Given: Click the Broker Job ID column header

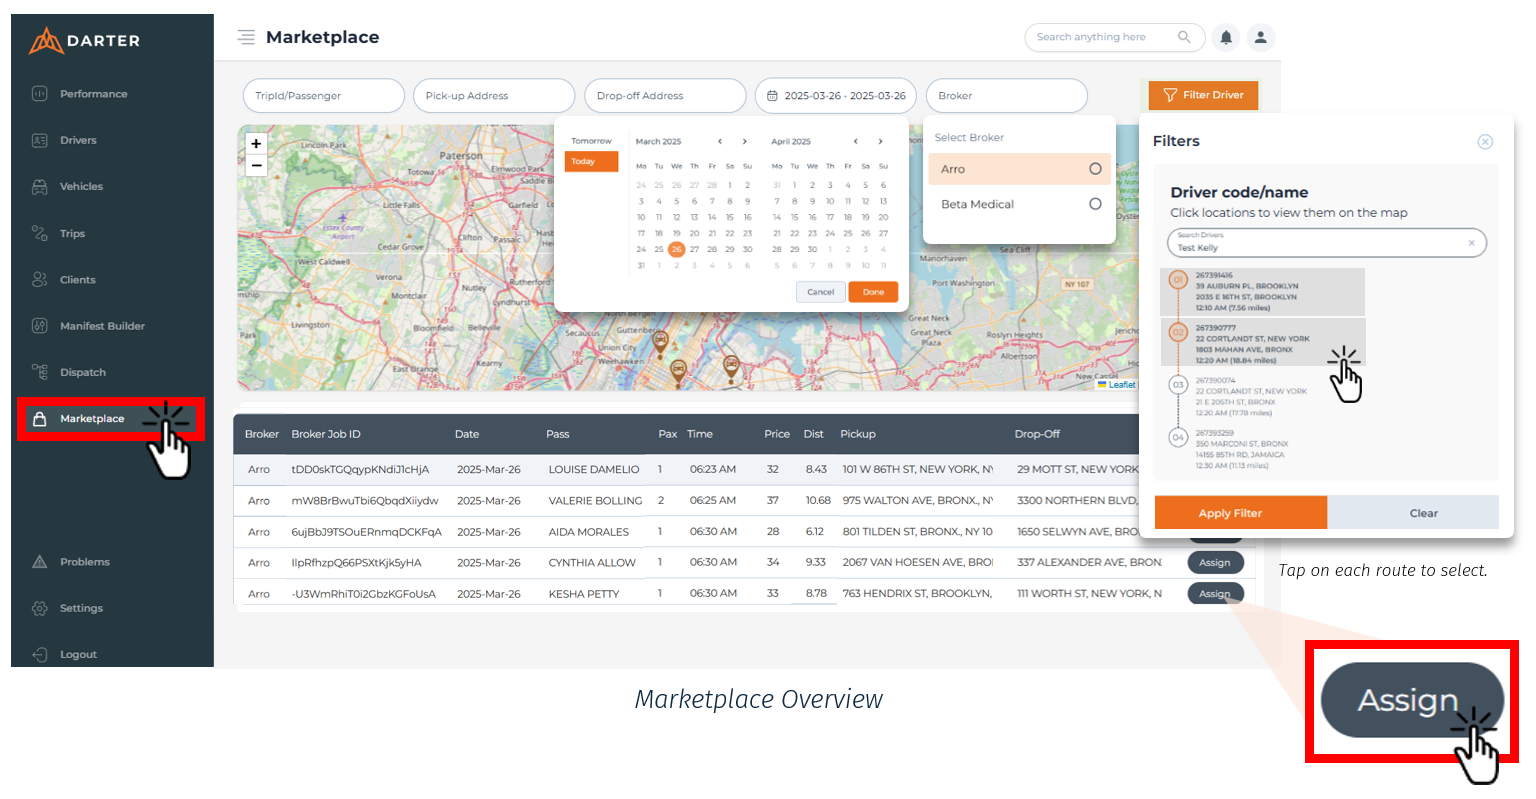Looking at the screenshot, I should point(326,434).
